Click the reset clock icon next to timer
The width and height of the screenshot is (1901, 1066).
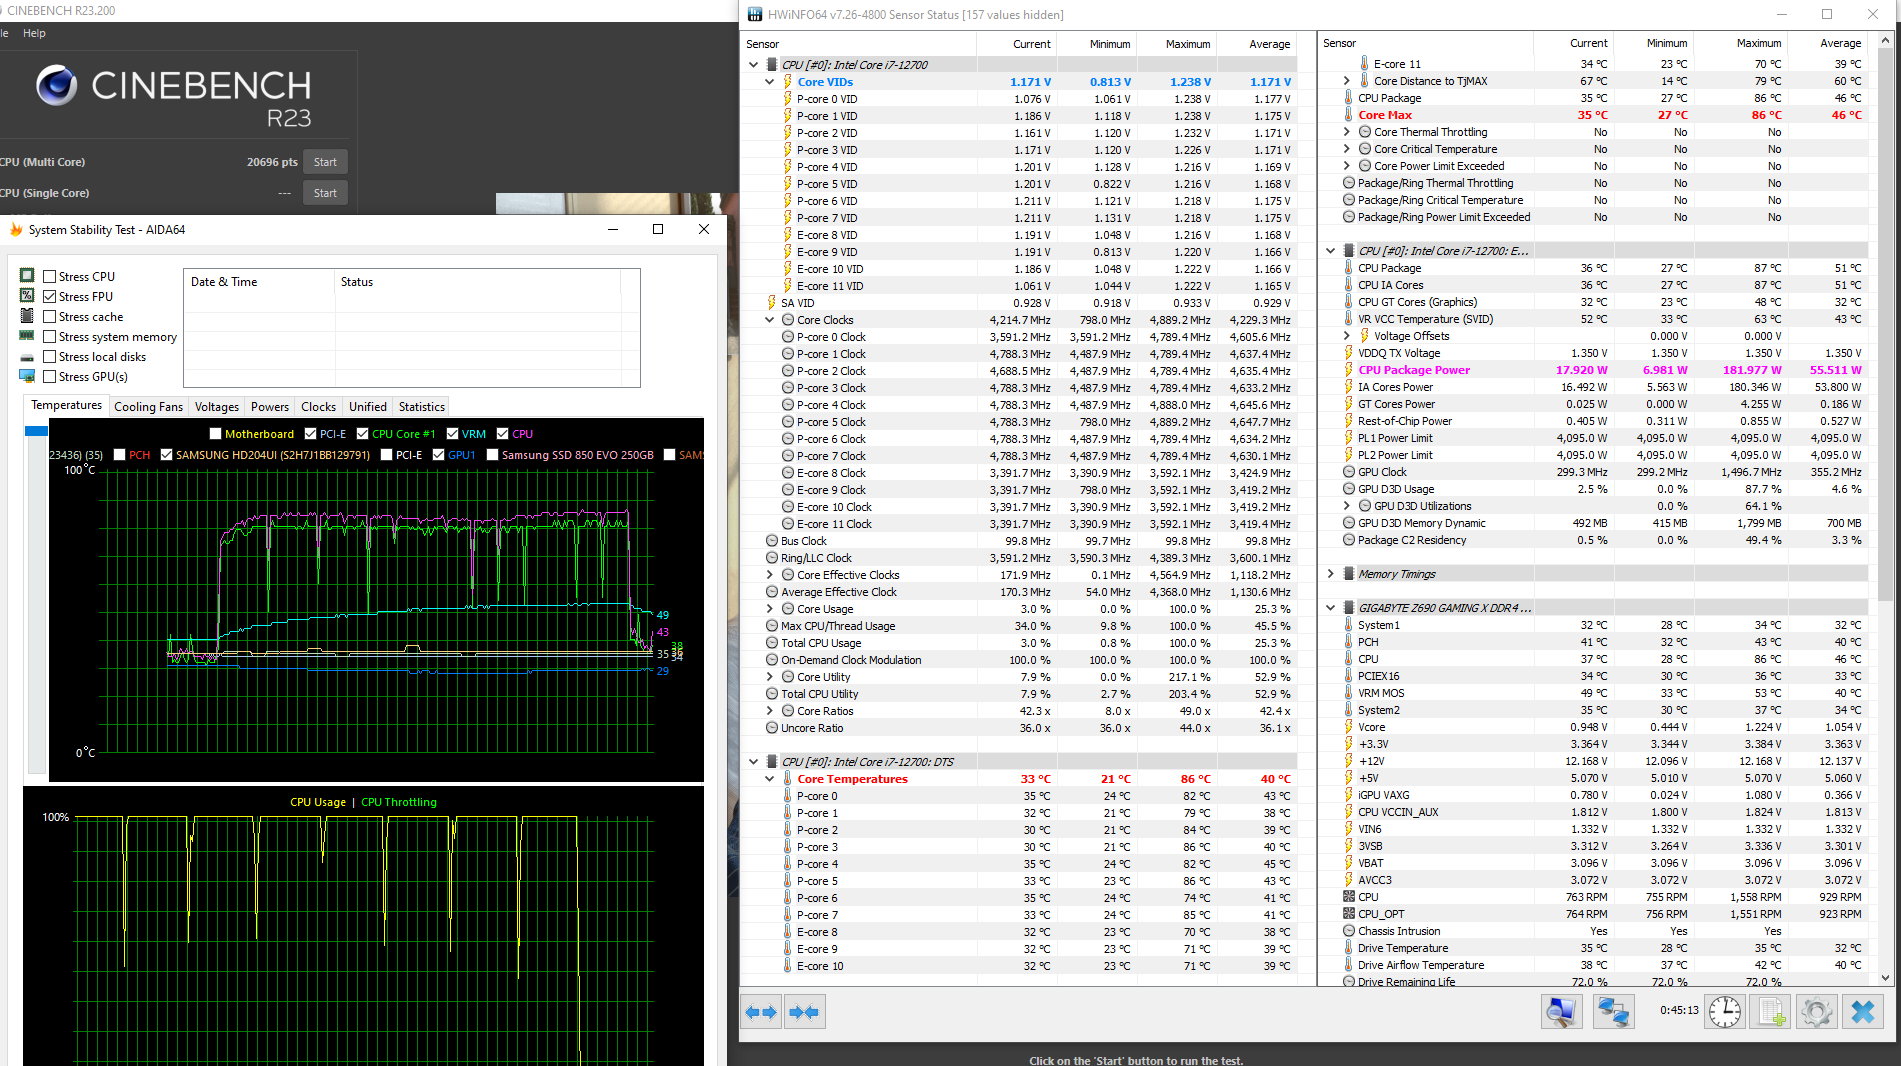pos(1724,1012)
